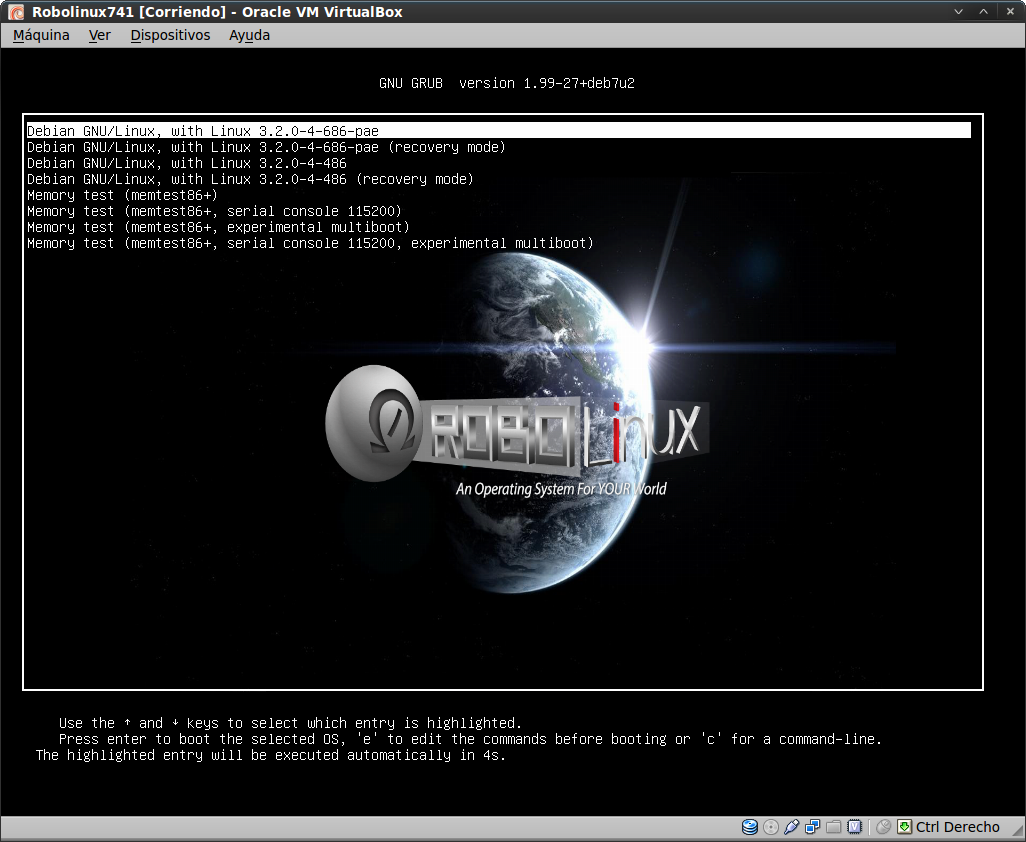Screen dimensions: 1026x842
Task: Click the virtualization chip indicator icon
Action: point(854,827)
